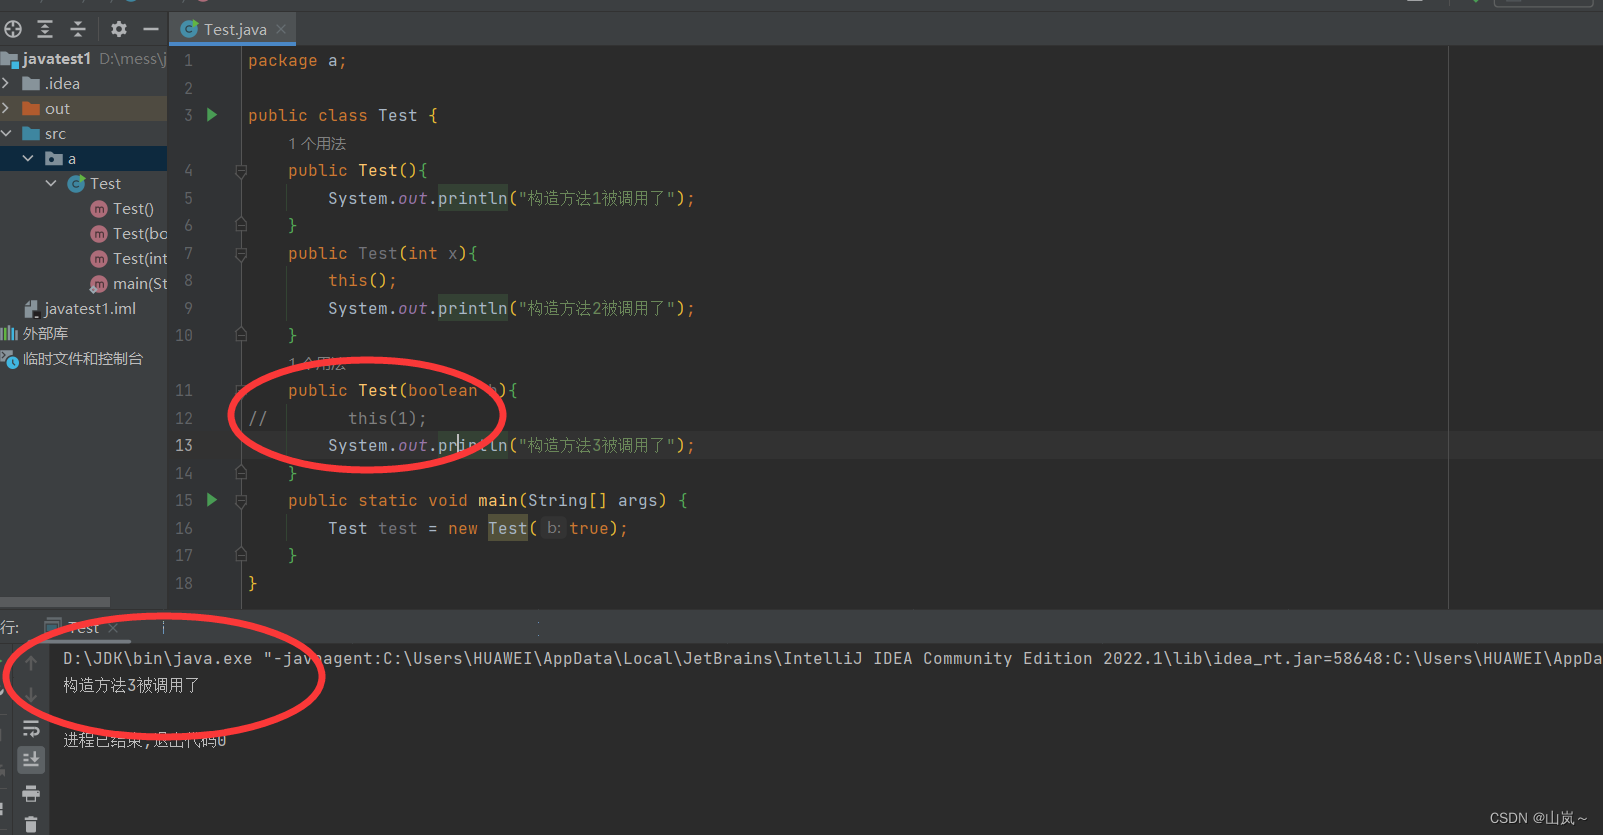Click the down arrow in run console toolbar

click(31, 694)
